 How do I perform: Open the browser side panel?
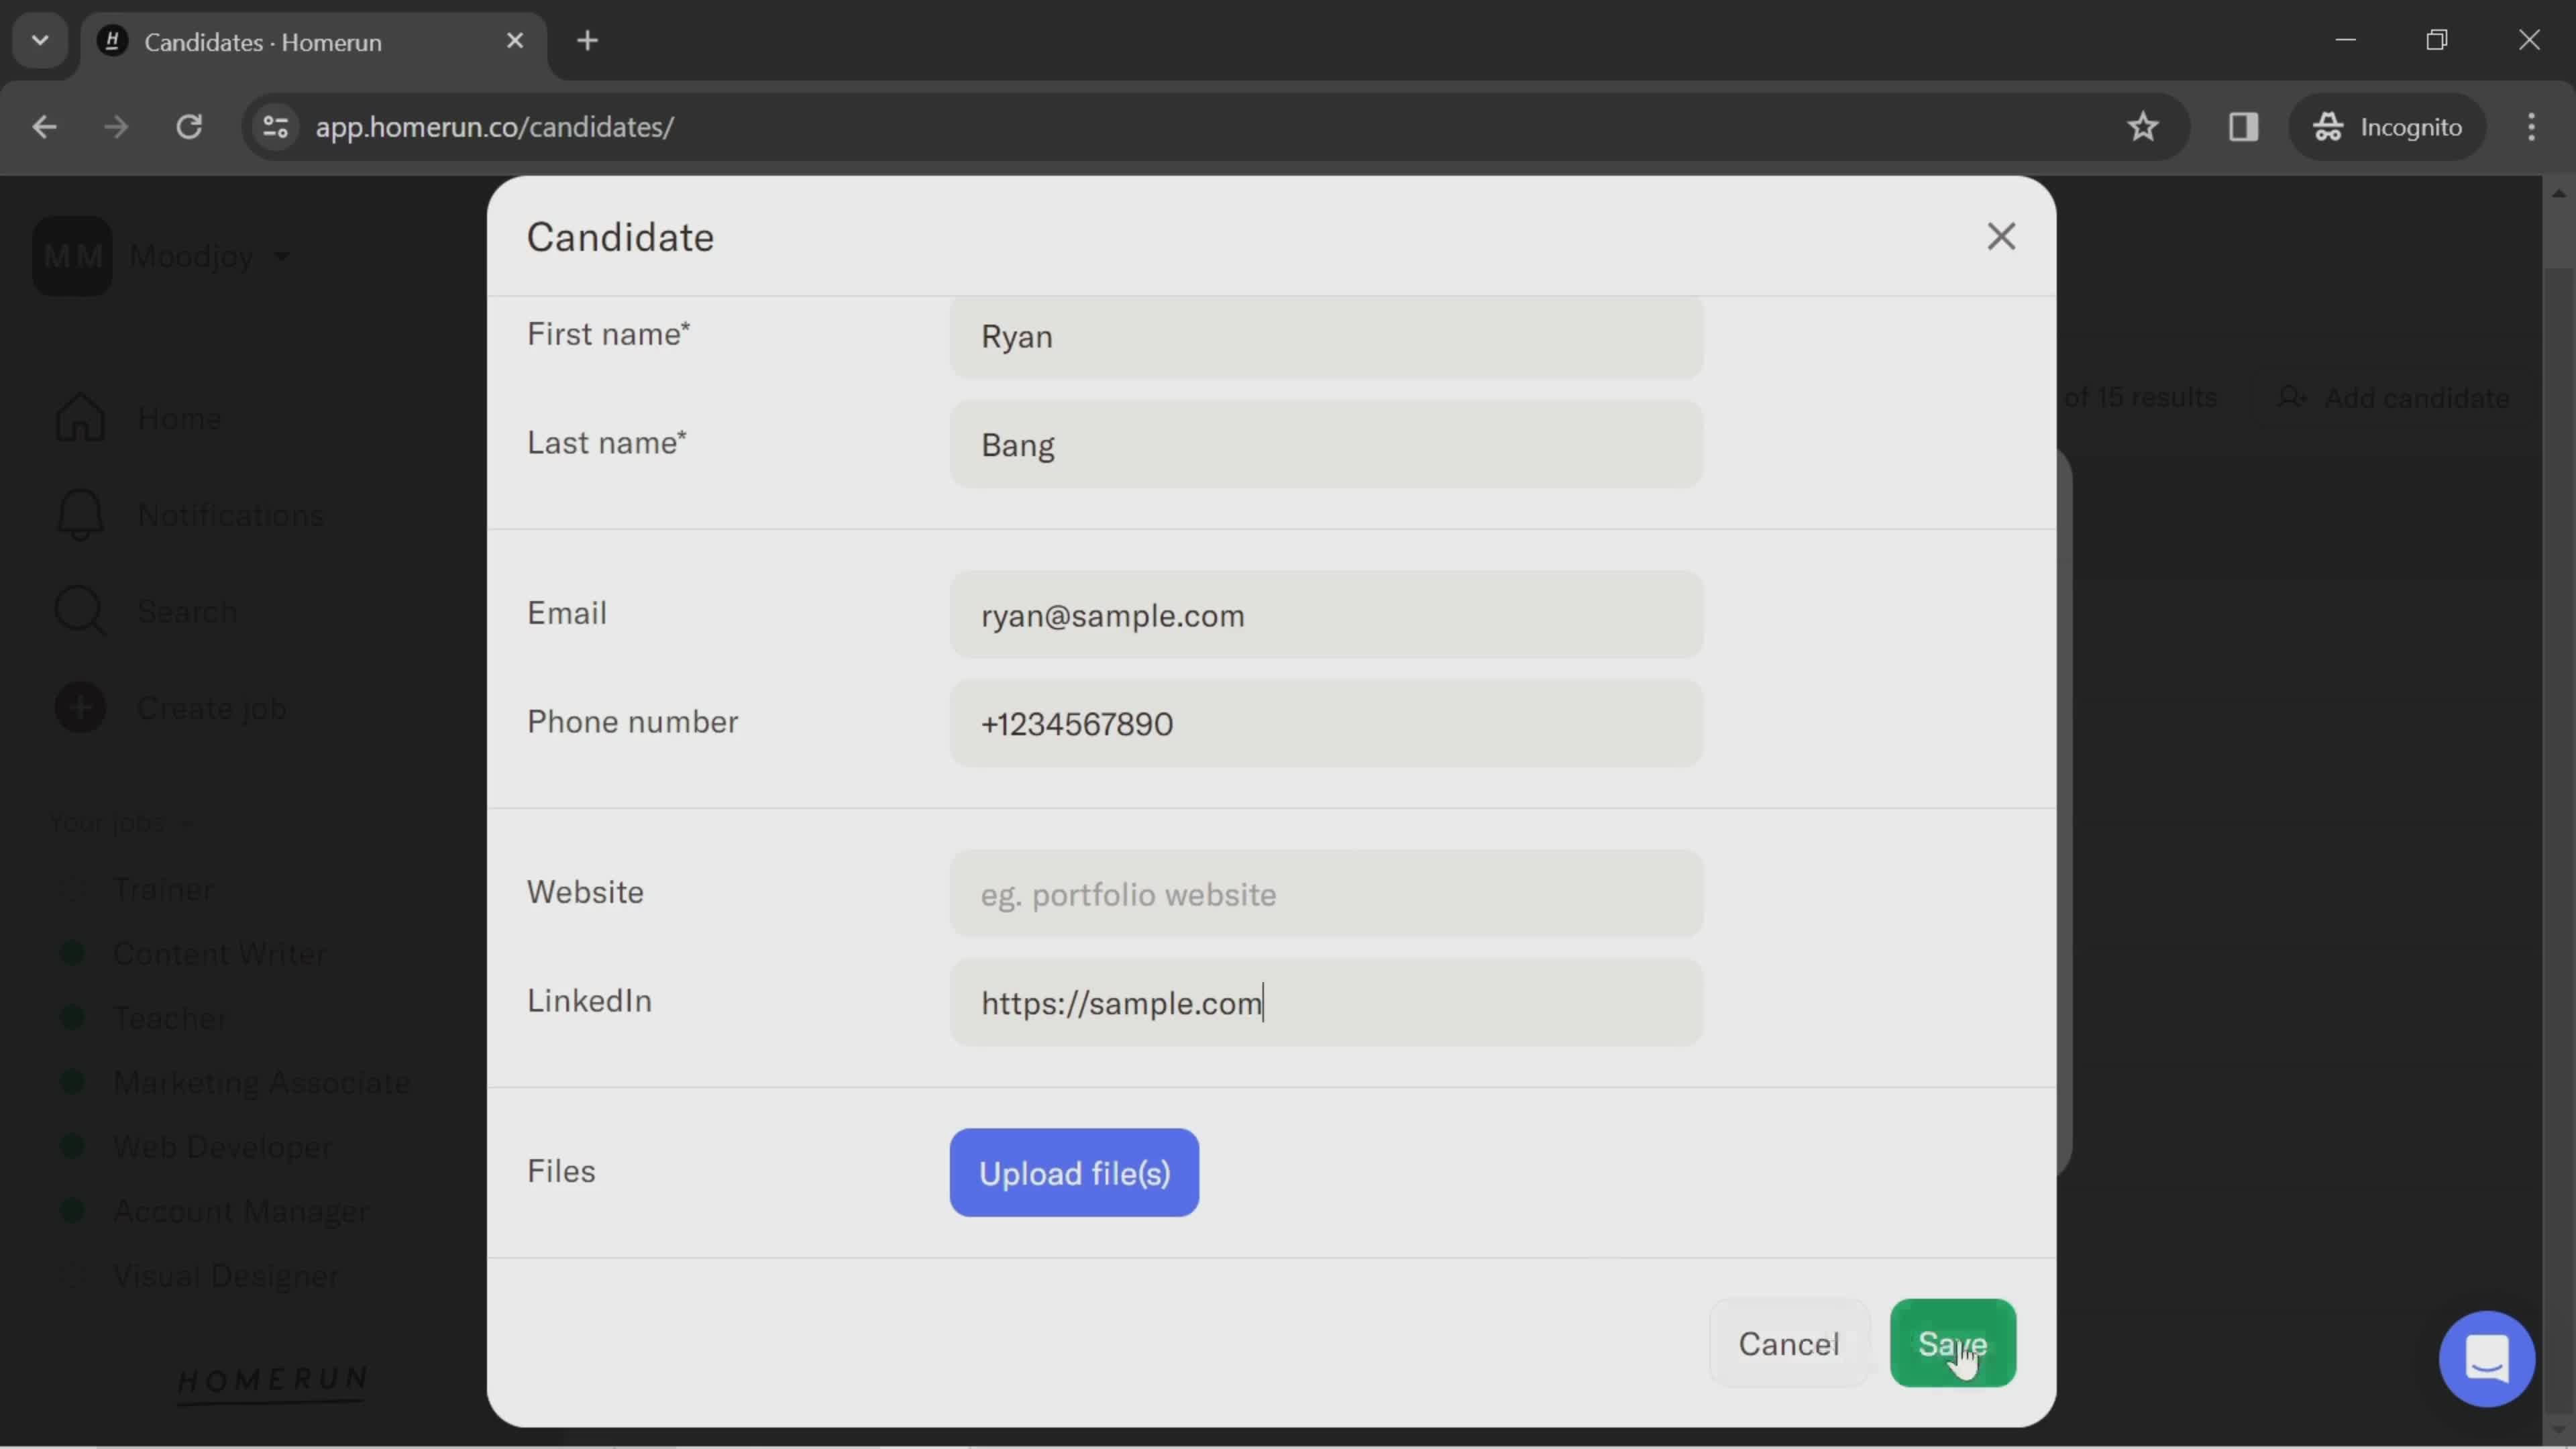[x=2243, y=127]
